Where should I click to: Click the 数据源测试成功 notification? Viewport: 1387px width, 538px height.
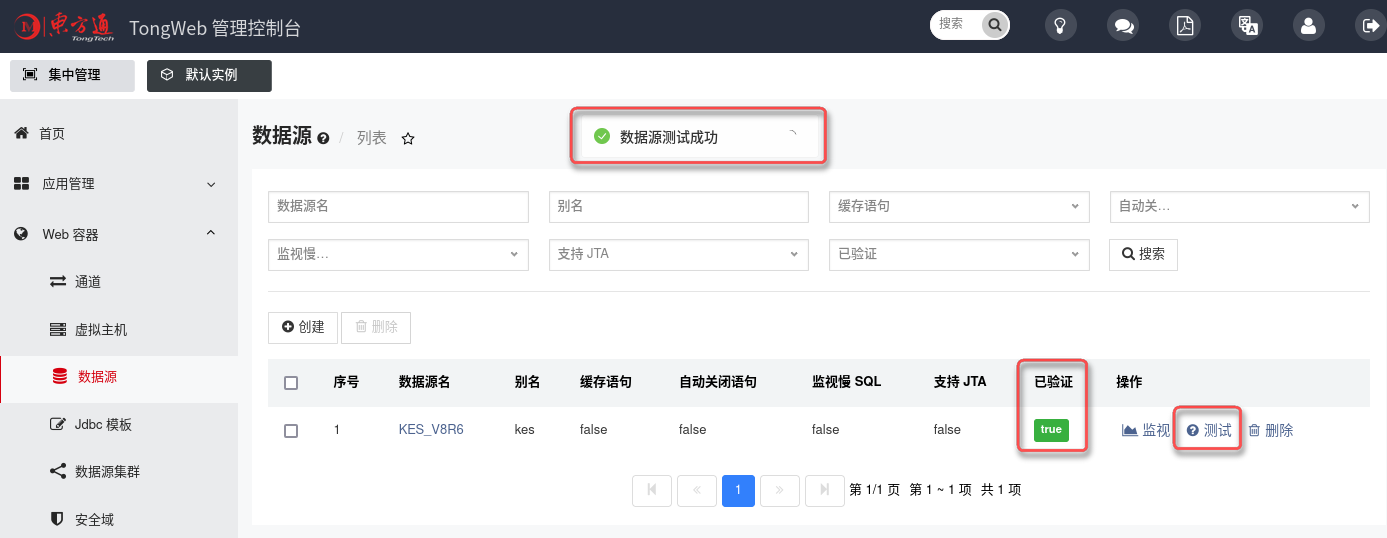[699, 138]
